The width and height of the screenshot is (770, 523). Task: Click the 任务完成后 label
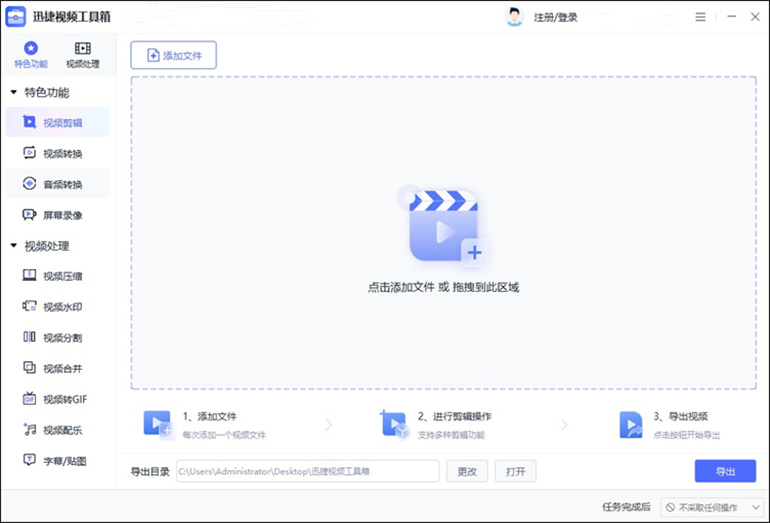click(x=626, y=507)
